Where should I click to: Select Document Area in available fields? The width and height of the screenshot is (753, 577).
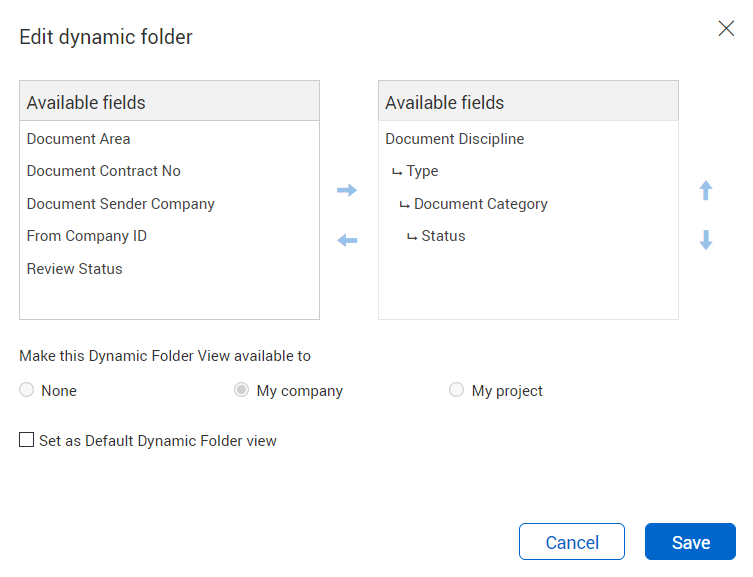[x=169, y=139]
